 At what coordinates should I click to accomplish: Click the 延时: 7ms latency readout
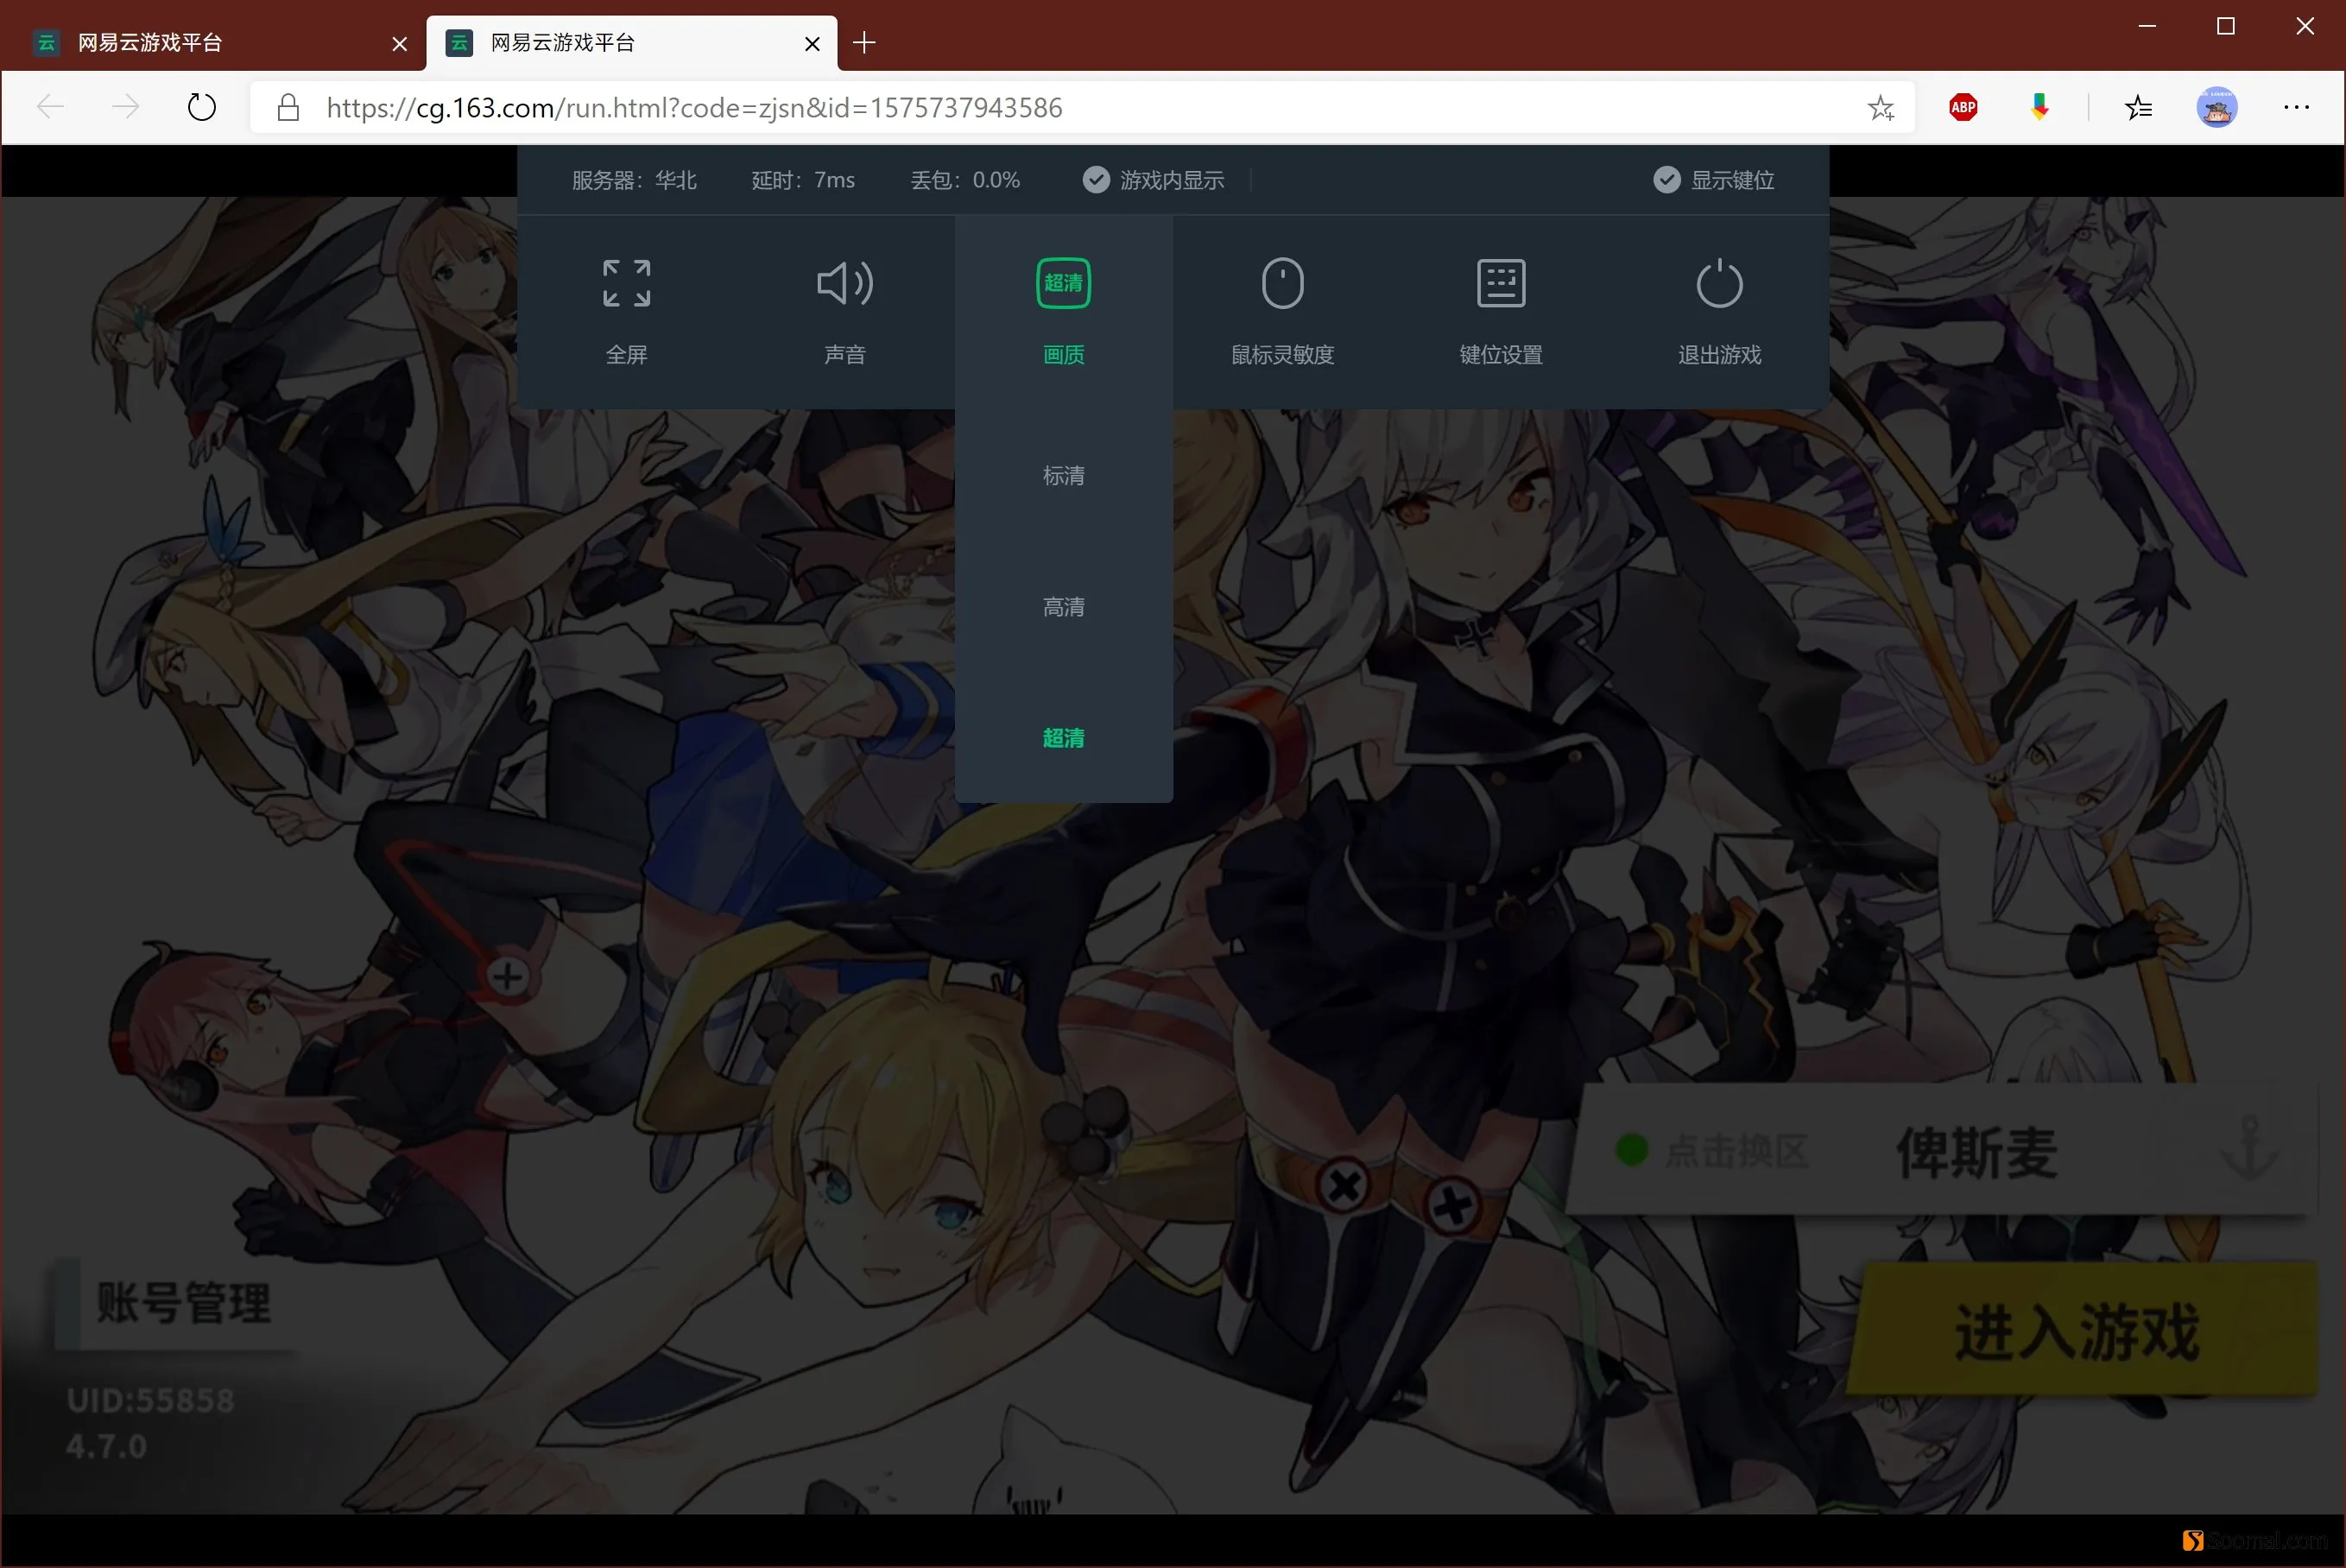(x=803, y=180)
